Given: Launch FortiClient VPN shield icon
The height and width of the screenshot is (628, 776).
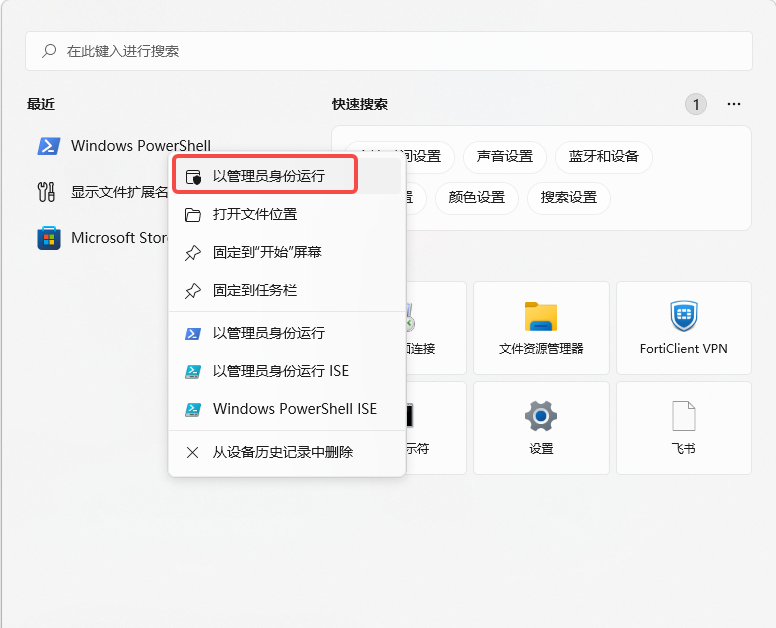Looking at the screenshot, I should [x=684, y=316].
